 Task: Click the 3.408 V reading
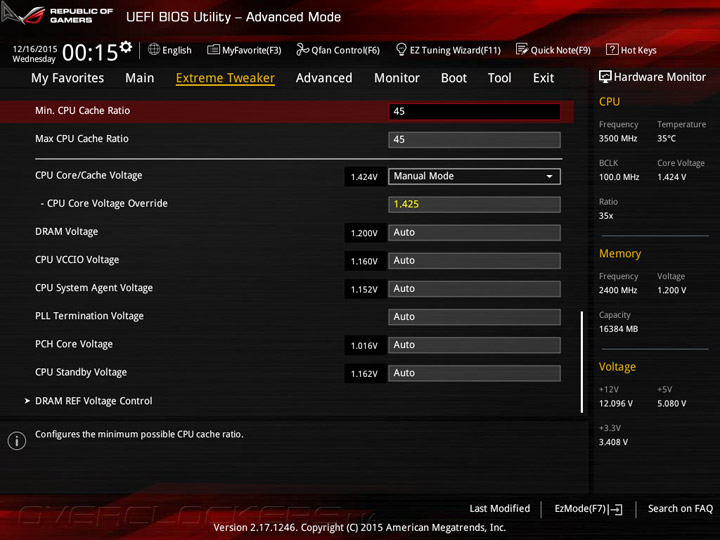[613, 442]
